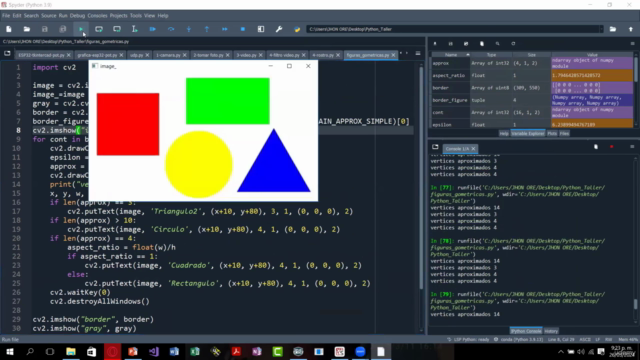Switch to the Files pane tab
The width and height of the screenshot is (640, 360).
[564, 133]
